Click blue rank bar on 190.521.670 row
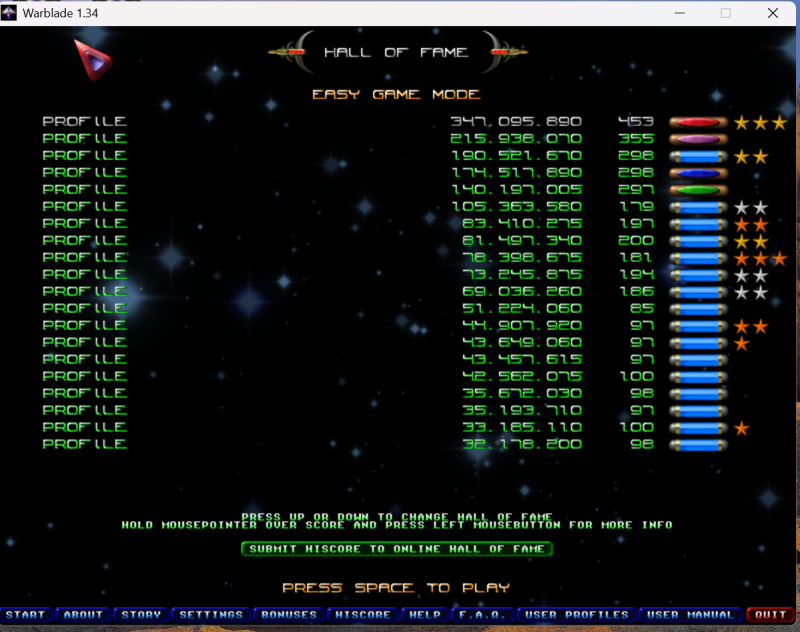This screenshot has height=632, width=800. [698, 156]
